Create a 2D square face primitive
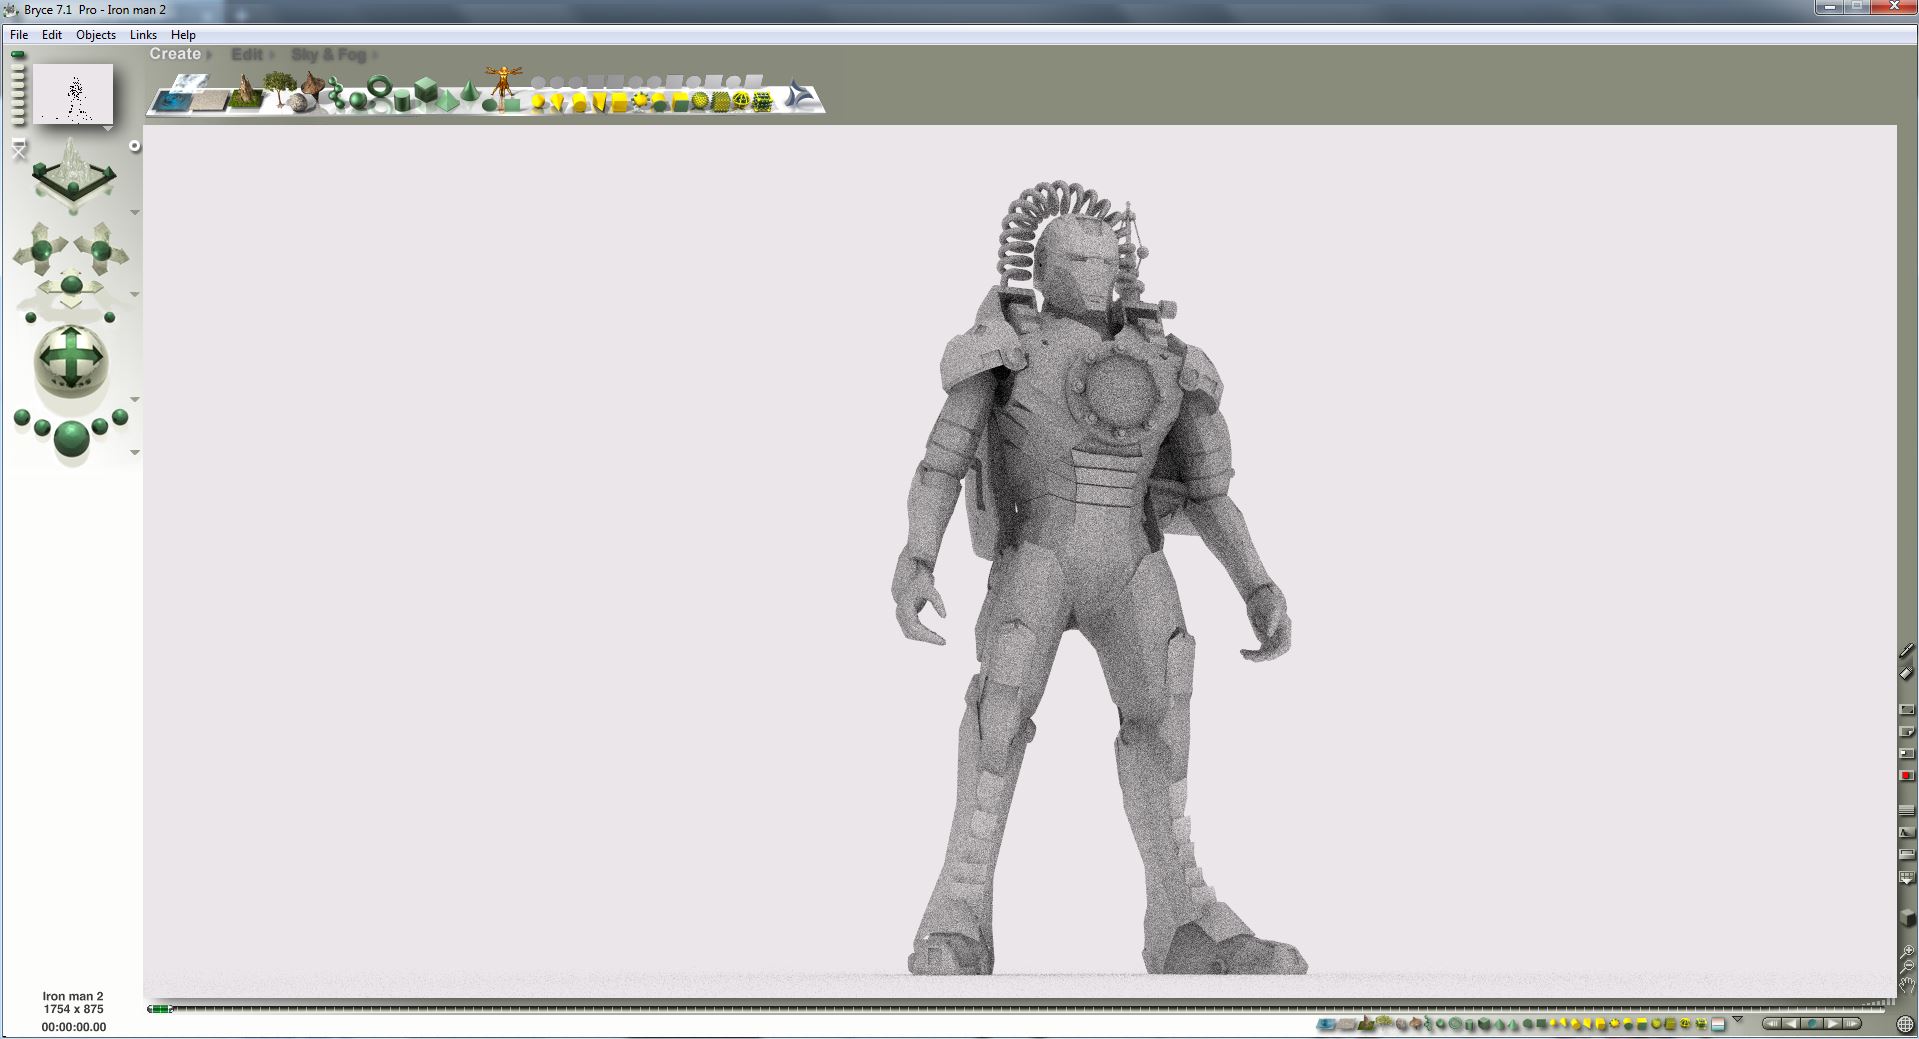Screen dimensions: 1919x1039 pos(512,105)
